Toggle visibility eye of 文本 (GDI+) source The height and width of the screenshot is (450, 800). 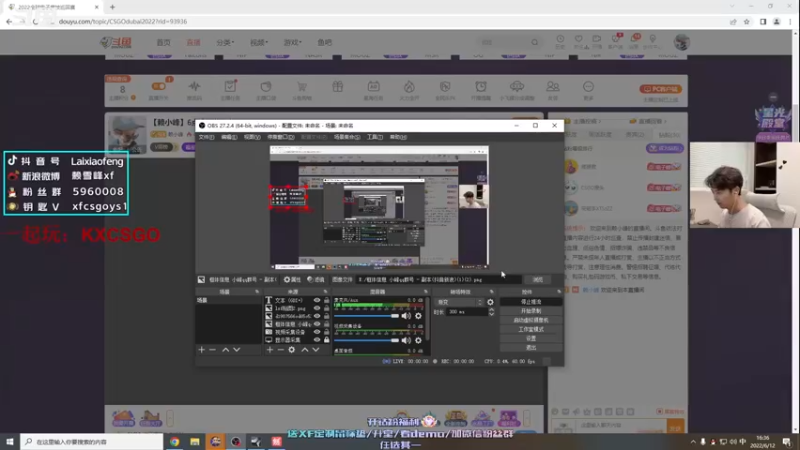coord(317,301)
